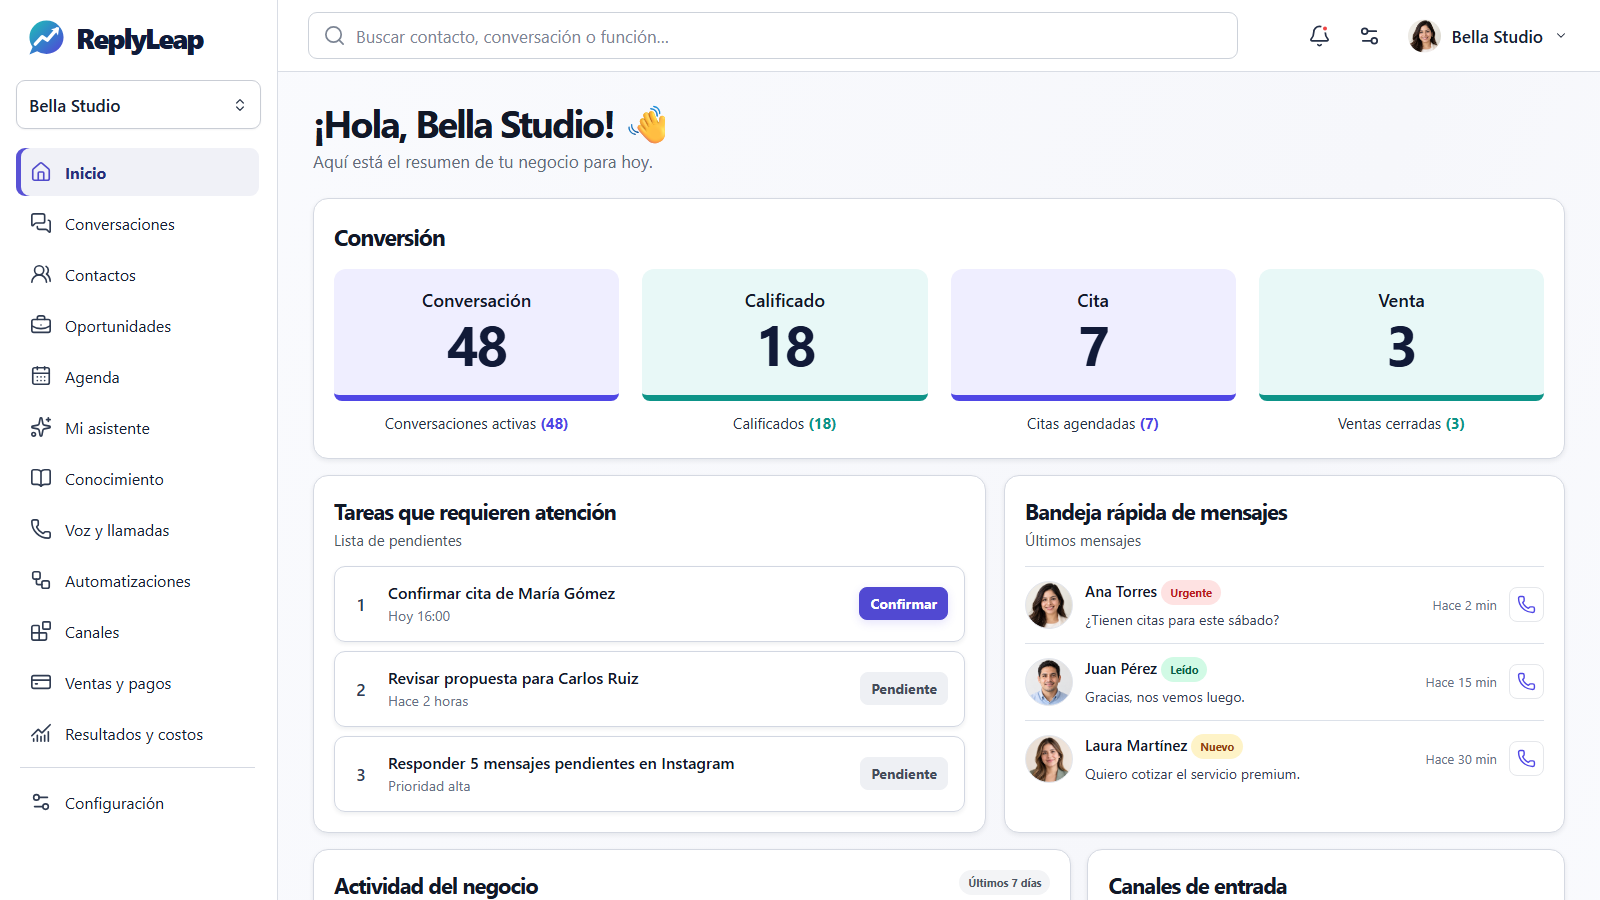The image size is (1600, 900).
Task: Open Canales menu item
Action: click(138, 631)
